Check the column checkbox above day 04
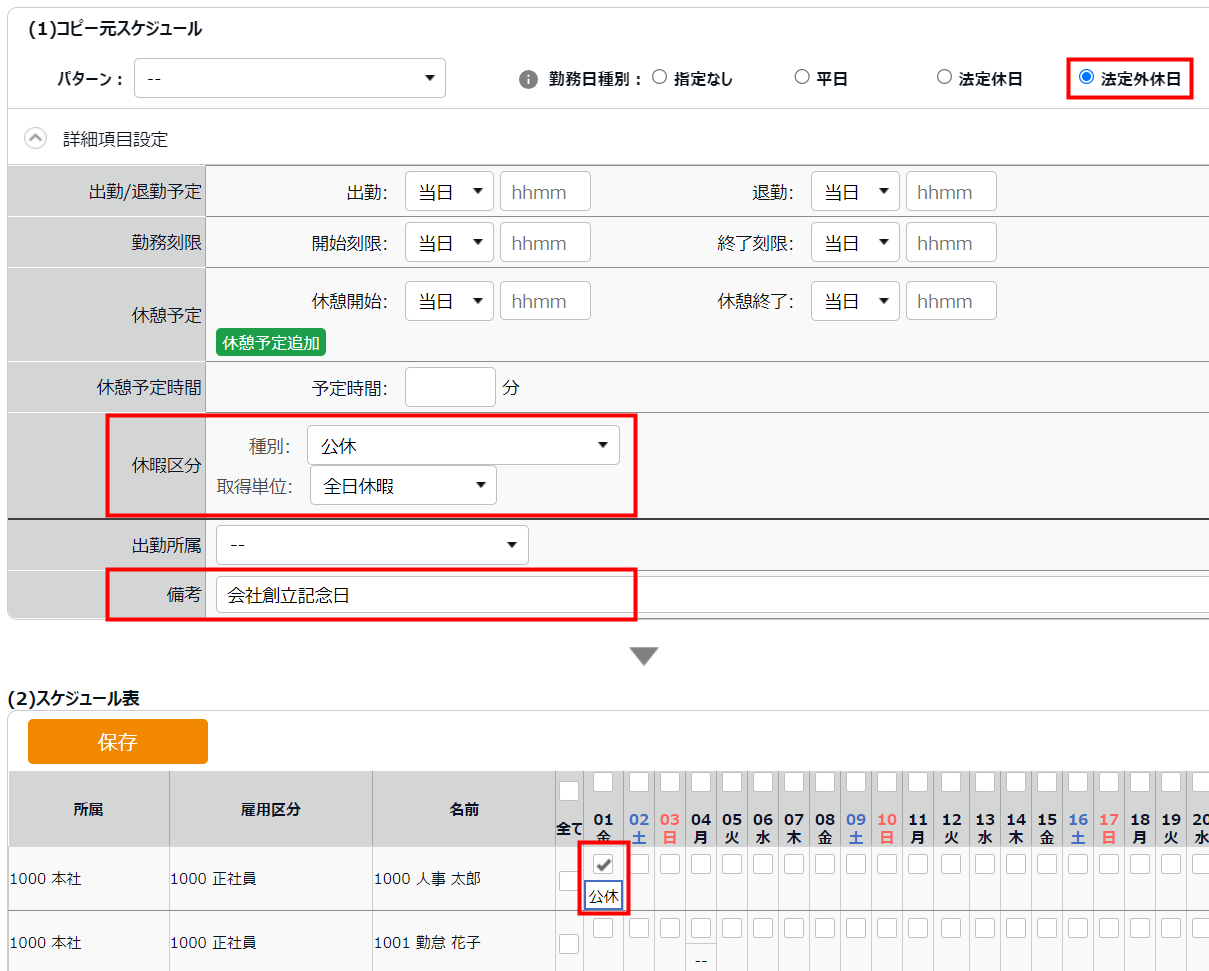The image size is (1209, 971). (701, 781)
